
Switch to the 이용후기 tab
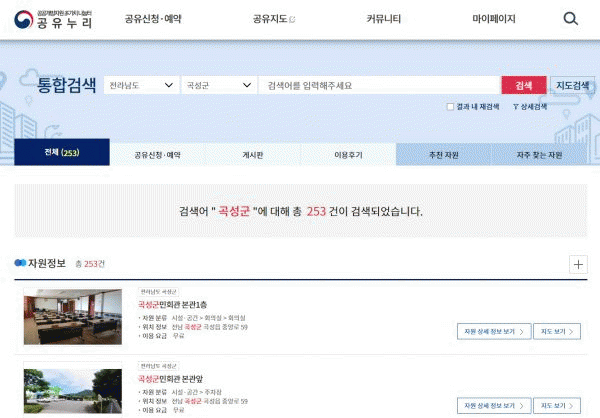point(348,154)
